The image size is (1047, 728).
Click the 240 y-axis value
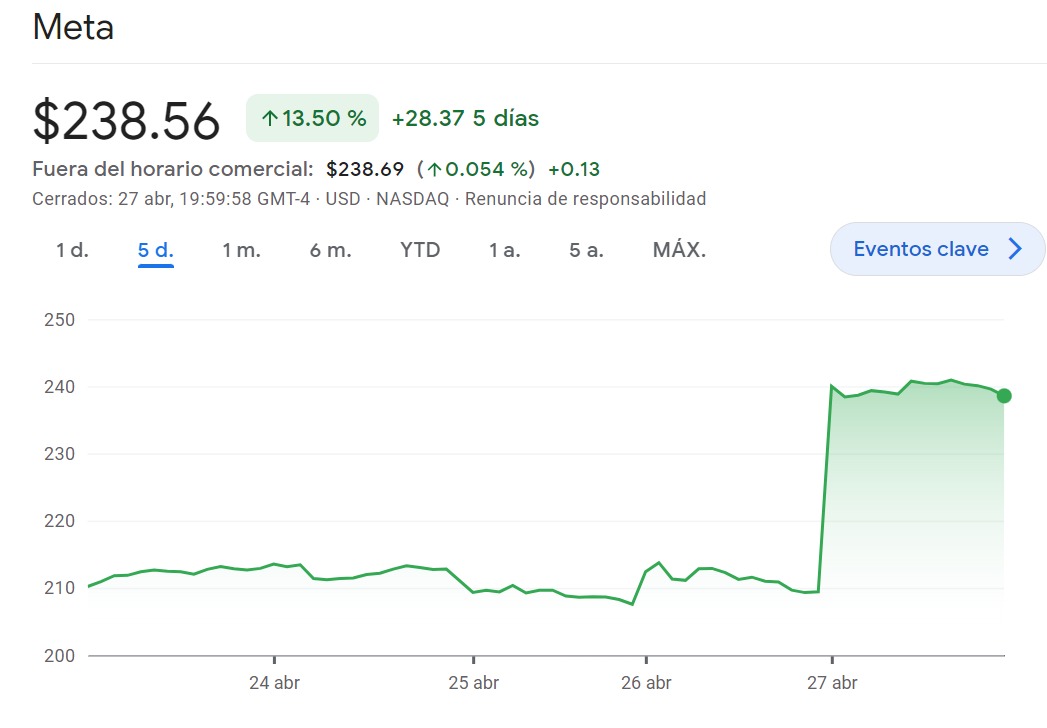tap(59, 387)
